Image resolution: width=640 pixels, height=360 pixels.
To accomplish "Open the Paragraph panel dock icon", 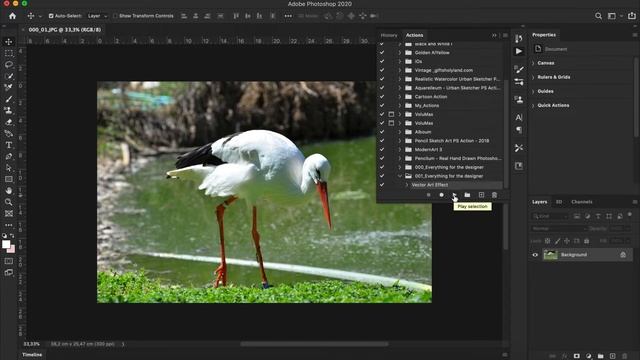I will (x=519, y=130).
